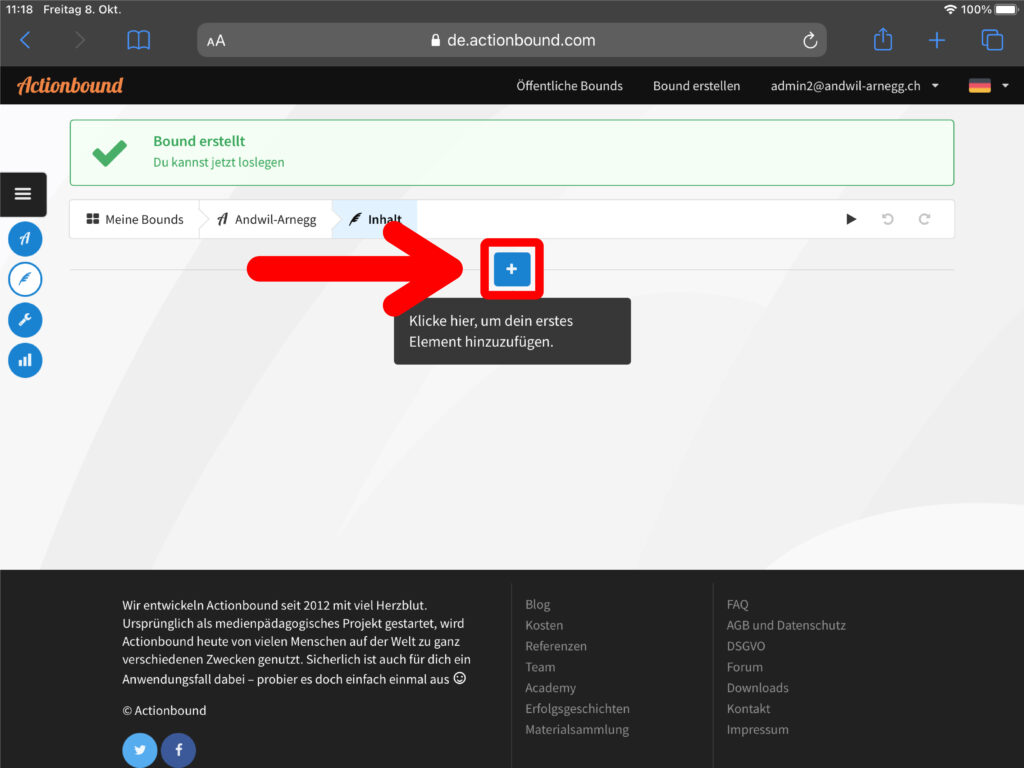
Task: Open the bar chart results sidebar icon
Action: tap(25, 360)
